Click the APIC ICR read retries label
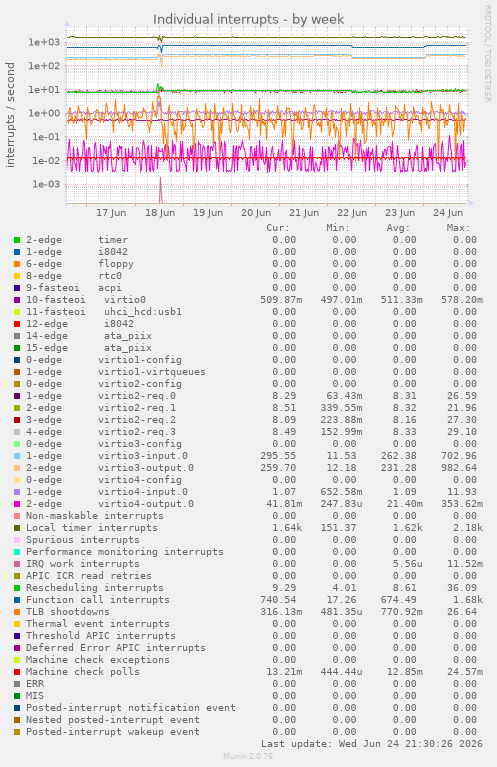Image resolution: width=497 pixels, height=767 pixels. (x=89, y=576)
